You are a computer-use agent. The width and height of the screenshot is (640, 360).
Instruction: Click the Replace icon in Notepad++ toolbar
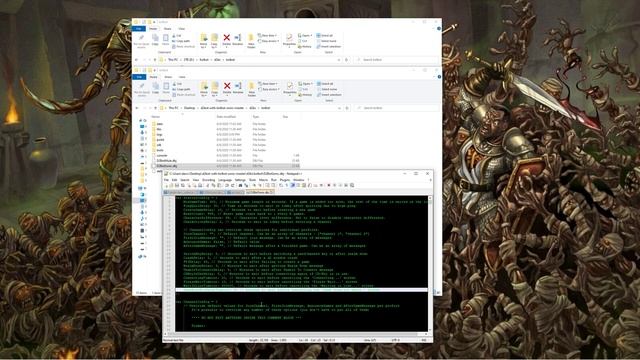[x=246, y=185]
